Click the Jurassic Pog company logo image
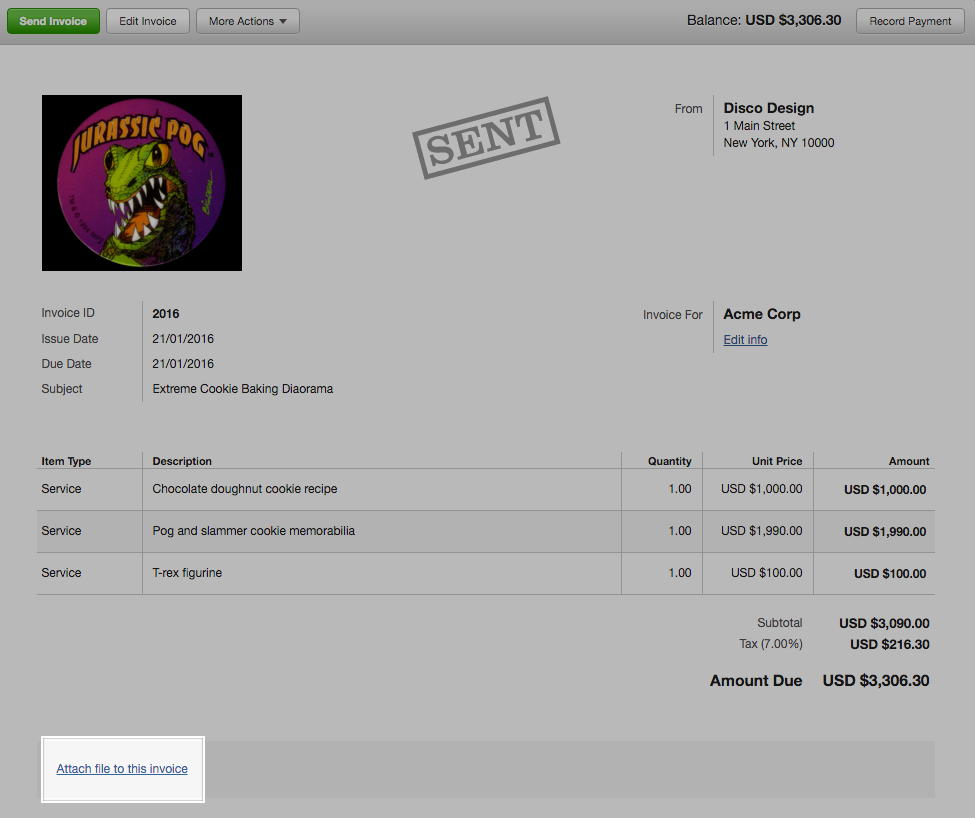 141,182
